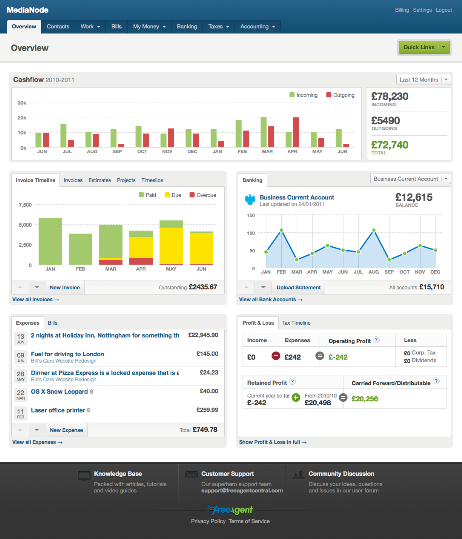The image size is (462, 539).
Task: Click the Retained Profit help icon
Action: [293, 382]
